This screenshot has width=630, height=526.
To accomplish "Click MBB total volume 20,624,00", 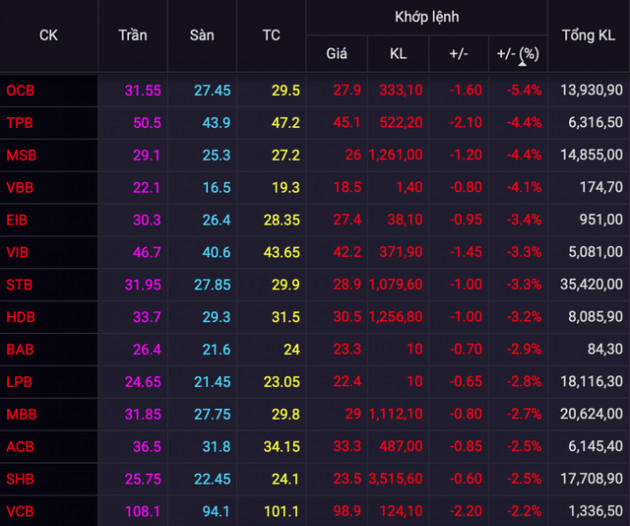I will [591, 414].
